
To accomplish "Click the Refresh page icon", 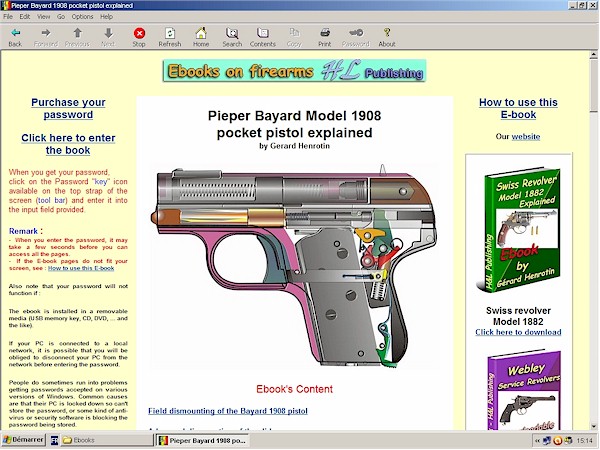I will pyautogui.click(x=170, y=33).
